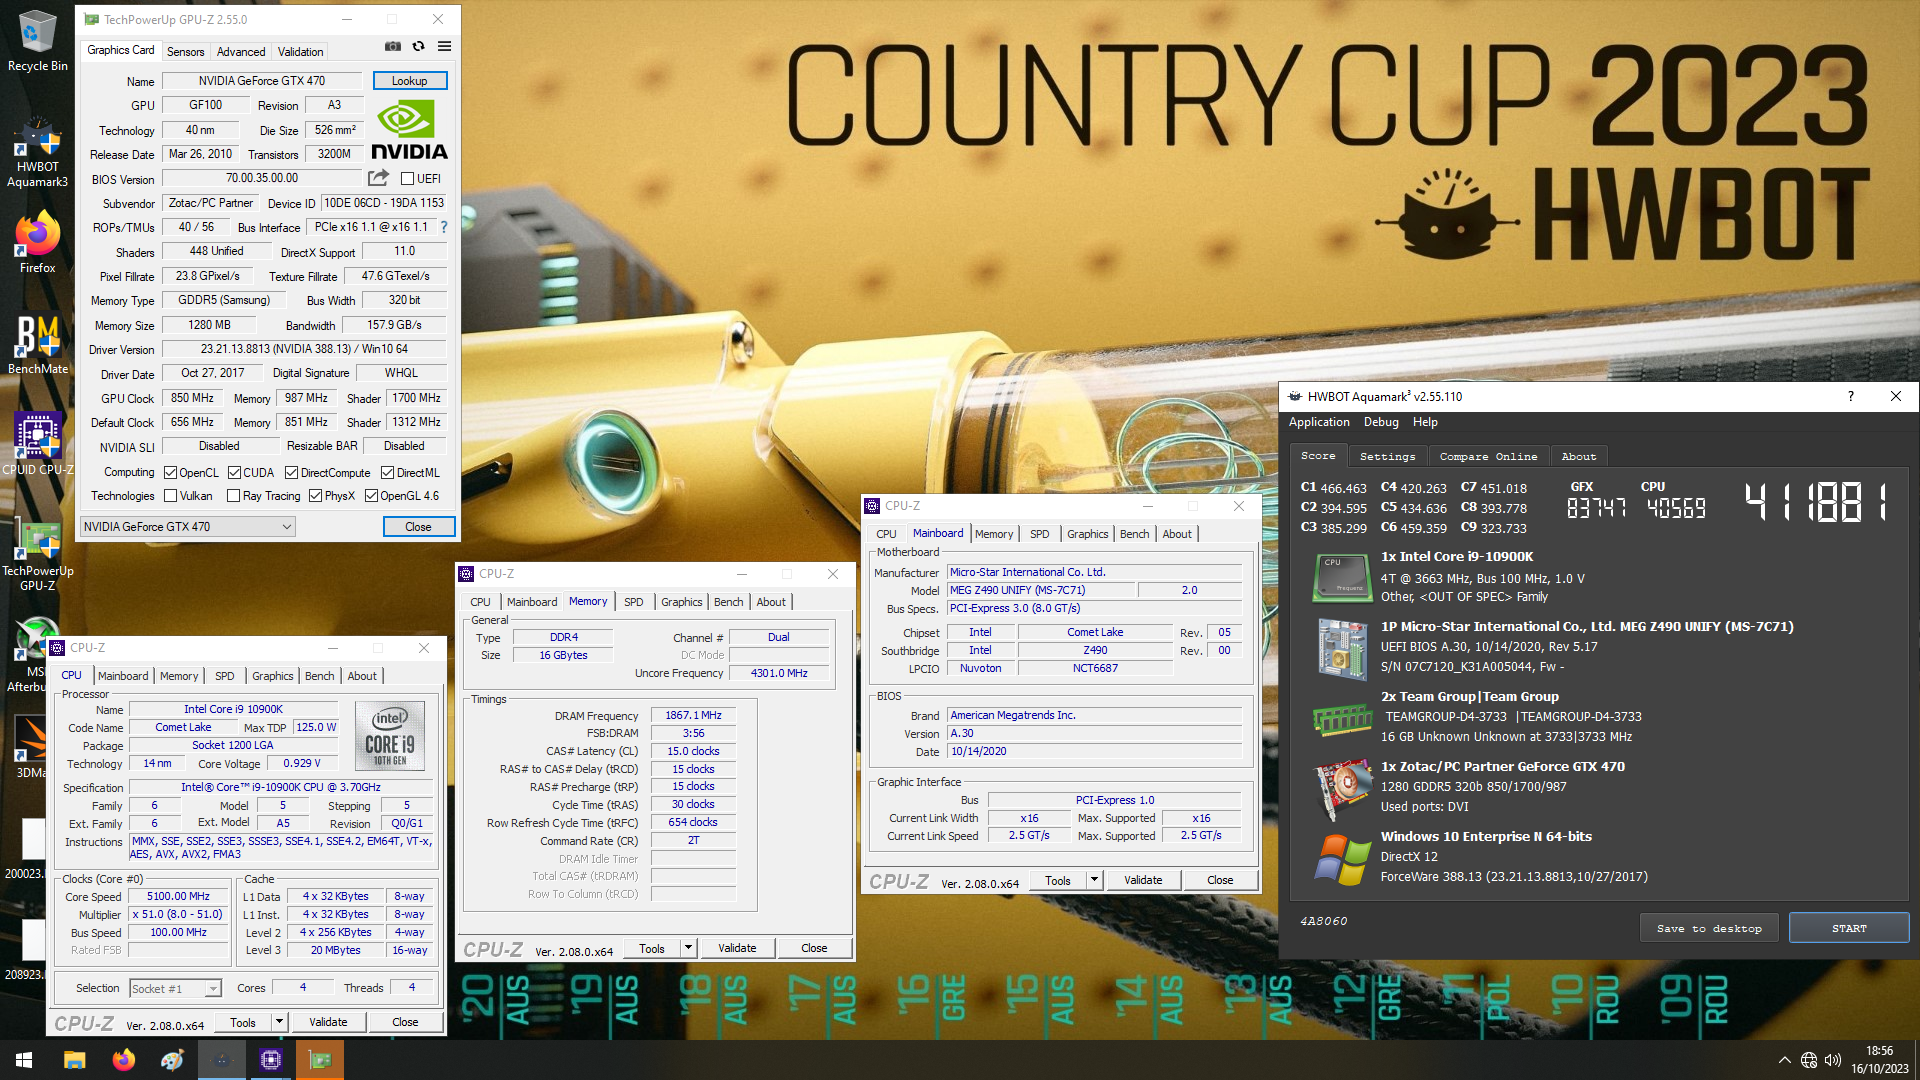This screenshot has width=1920, height=1080.
Task: Expand Tools arrow in CPU-Z CPU window
Action: tap(280, 1022)
